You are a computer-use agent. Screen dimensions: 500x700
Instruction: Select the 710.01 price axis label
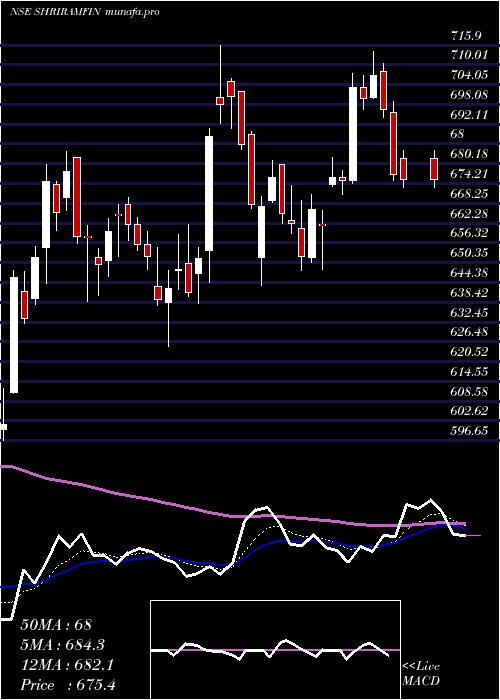469,55
